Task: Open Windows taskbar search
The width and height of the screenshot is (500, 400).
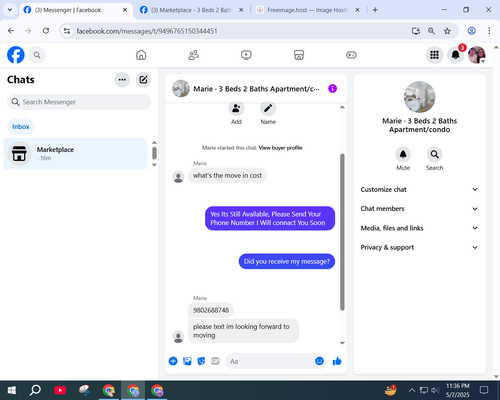Action: click(x=35, y=390)
